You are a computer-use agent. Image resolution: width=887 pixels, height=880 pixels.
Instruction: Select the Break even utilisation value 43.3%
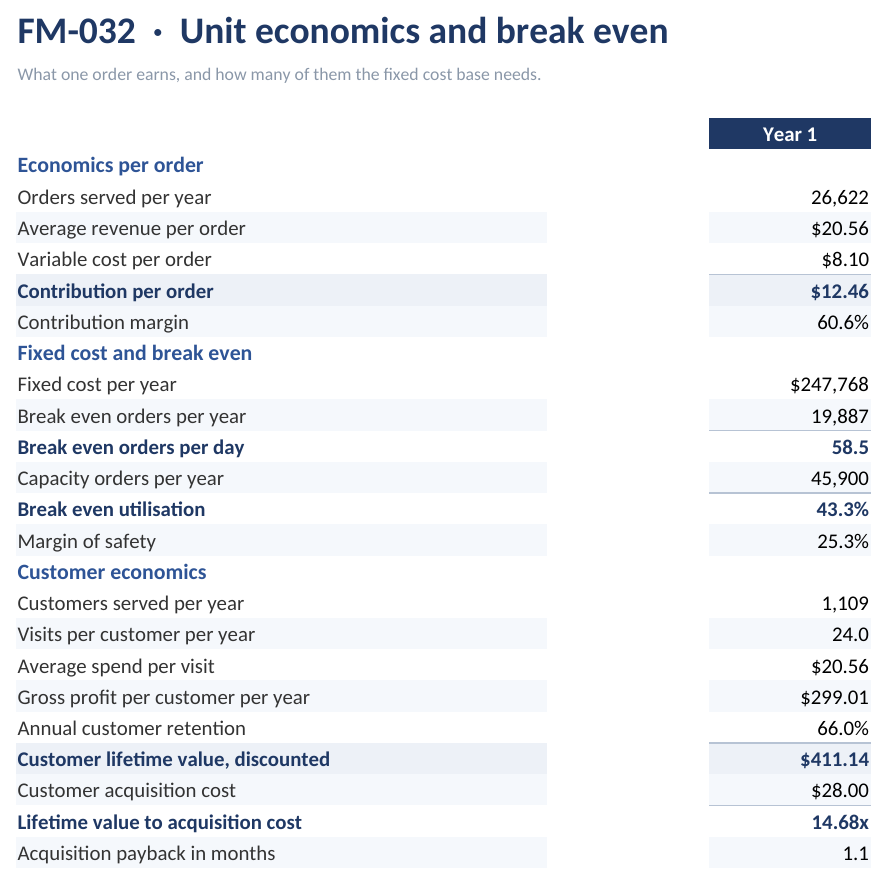842,510
